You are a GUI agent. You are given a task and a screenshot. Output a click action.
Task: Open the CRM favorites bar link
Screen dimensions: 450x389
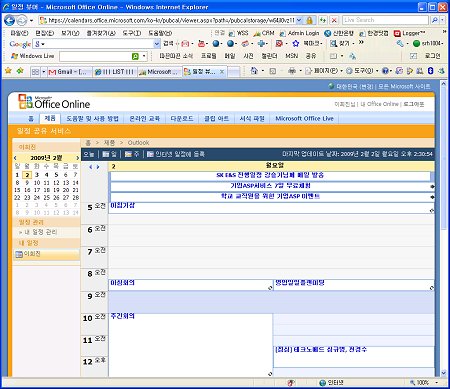(264, 33)
